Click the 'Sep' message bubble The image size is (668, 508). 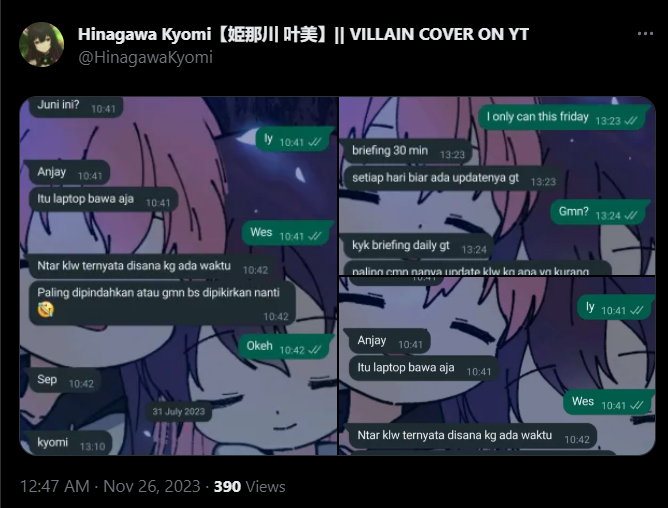65,380
